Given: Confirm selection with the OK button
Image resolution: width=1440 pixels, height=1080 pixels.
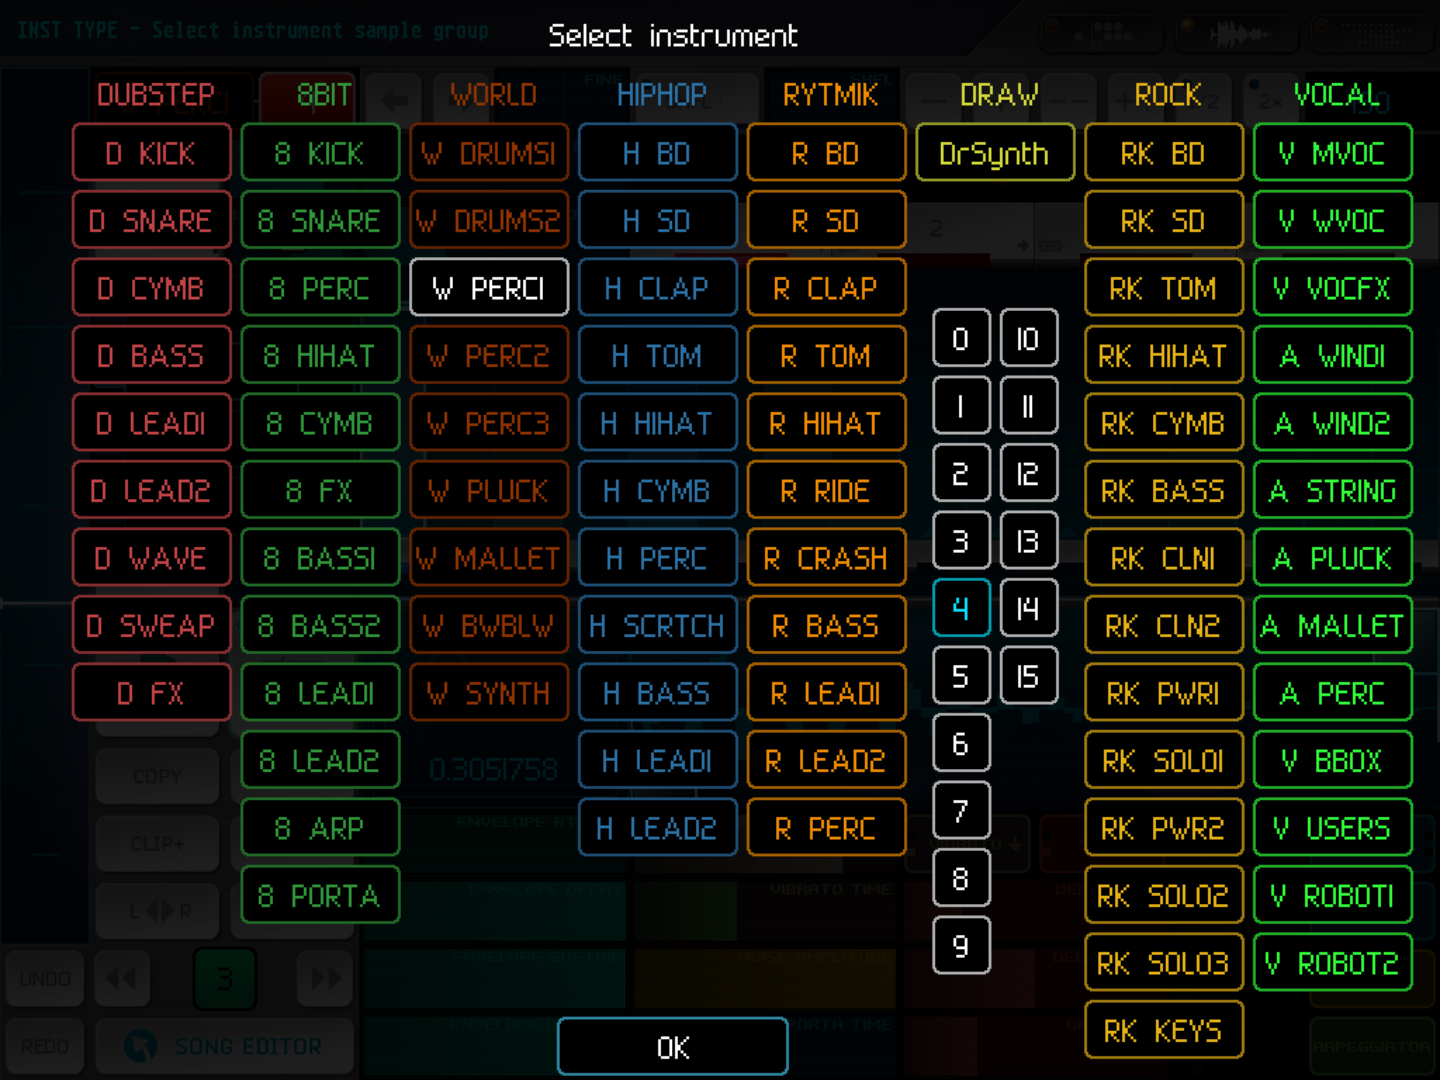Looking at the screenshot, I should [672, 1046].
